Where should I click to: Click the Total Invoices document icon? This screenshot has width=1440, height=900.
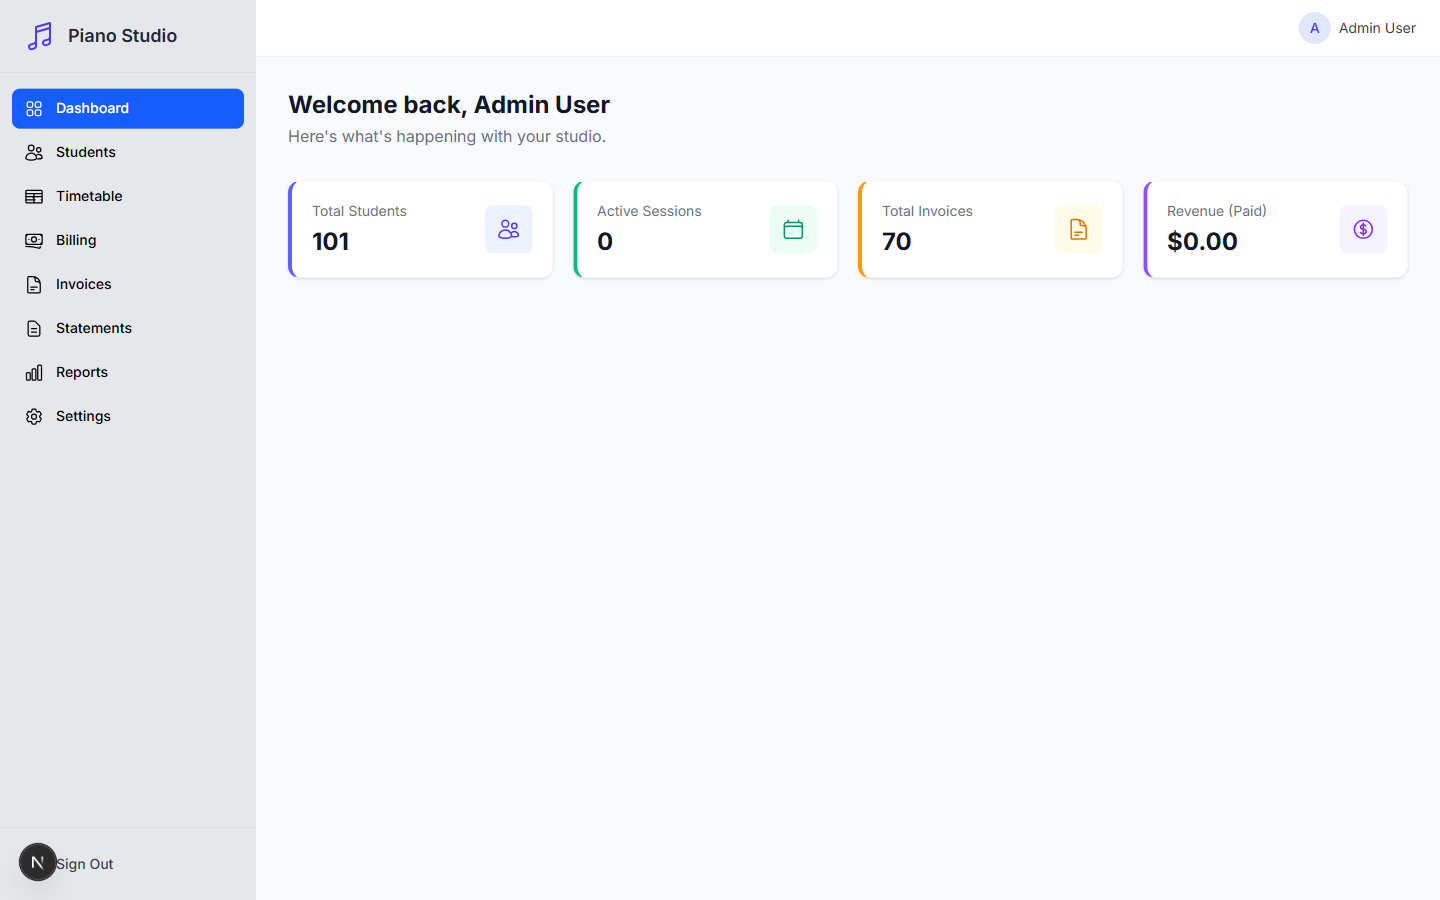(x=1078, y=229)
